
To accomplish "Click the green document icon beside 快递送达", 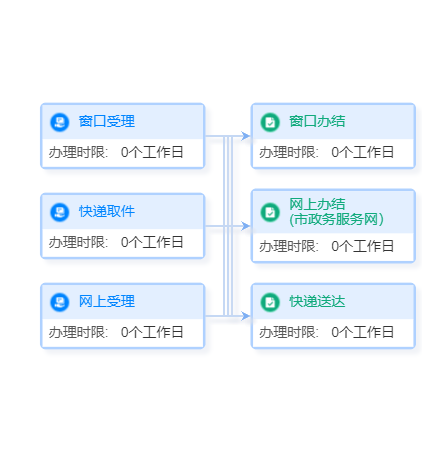I will [270, 302].
